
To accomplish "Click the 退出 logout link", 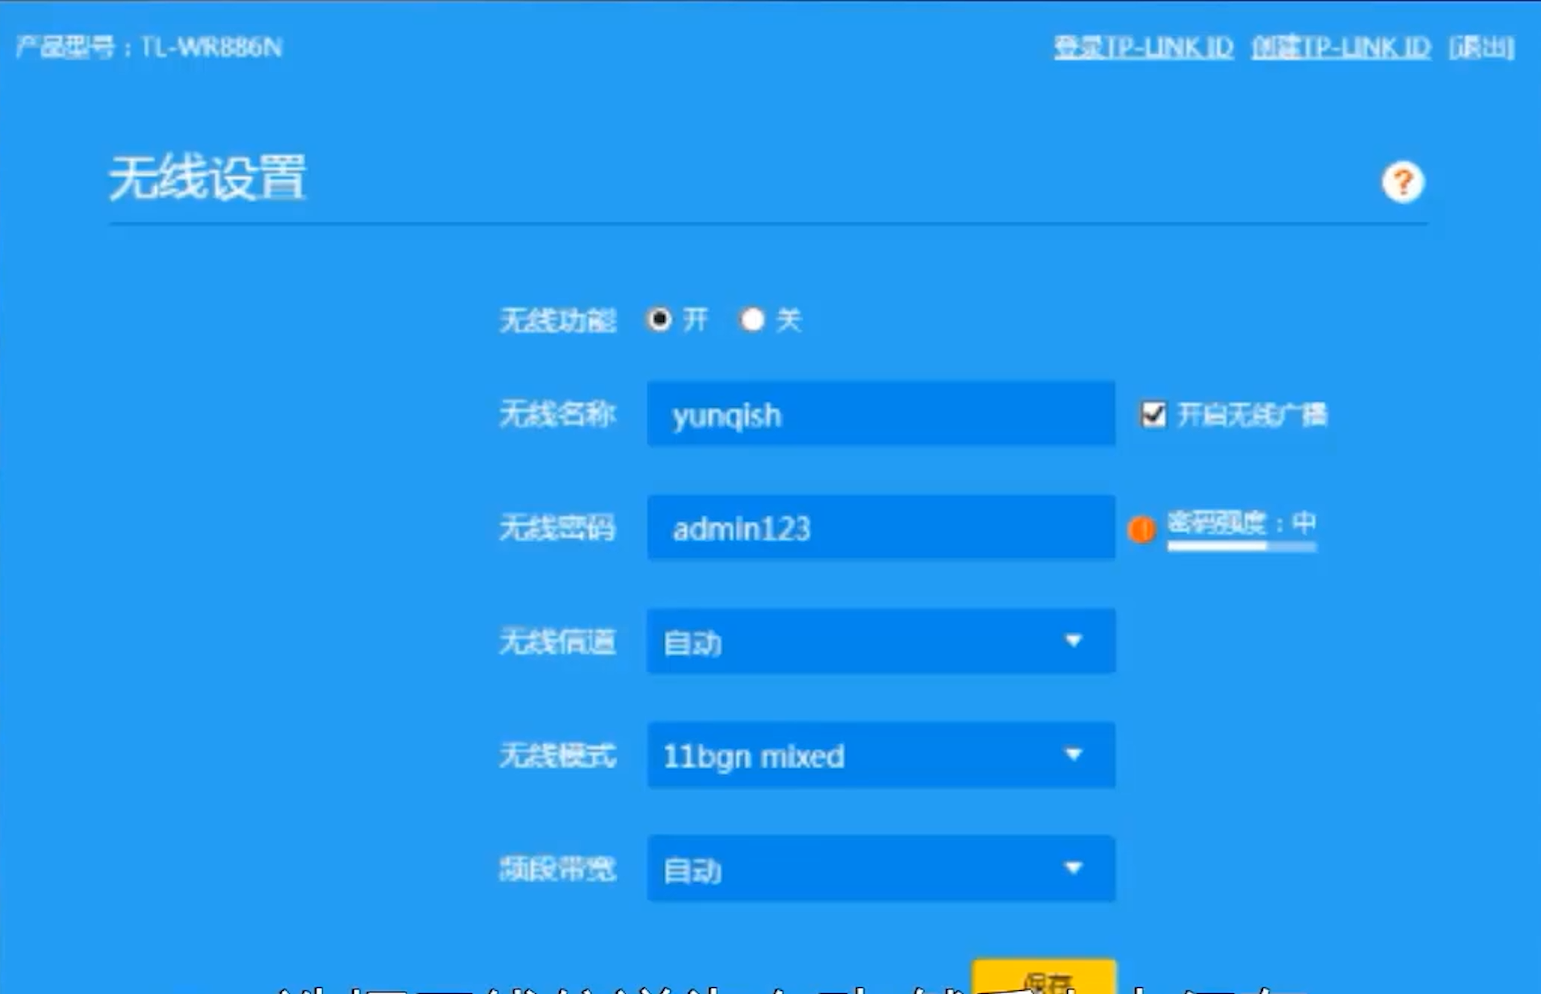I will pos(1481,47).
